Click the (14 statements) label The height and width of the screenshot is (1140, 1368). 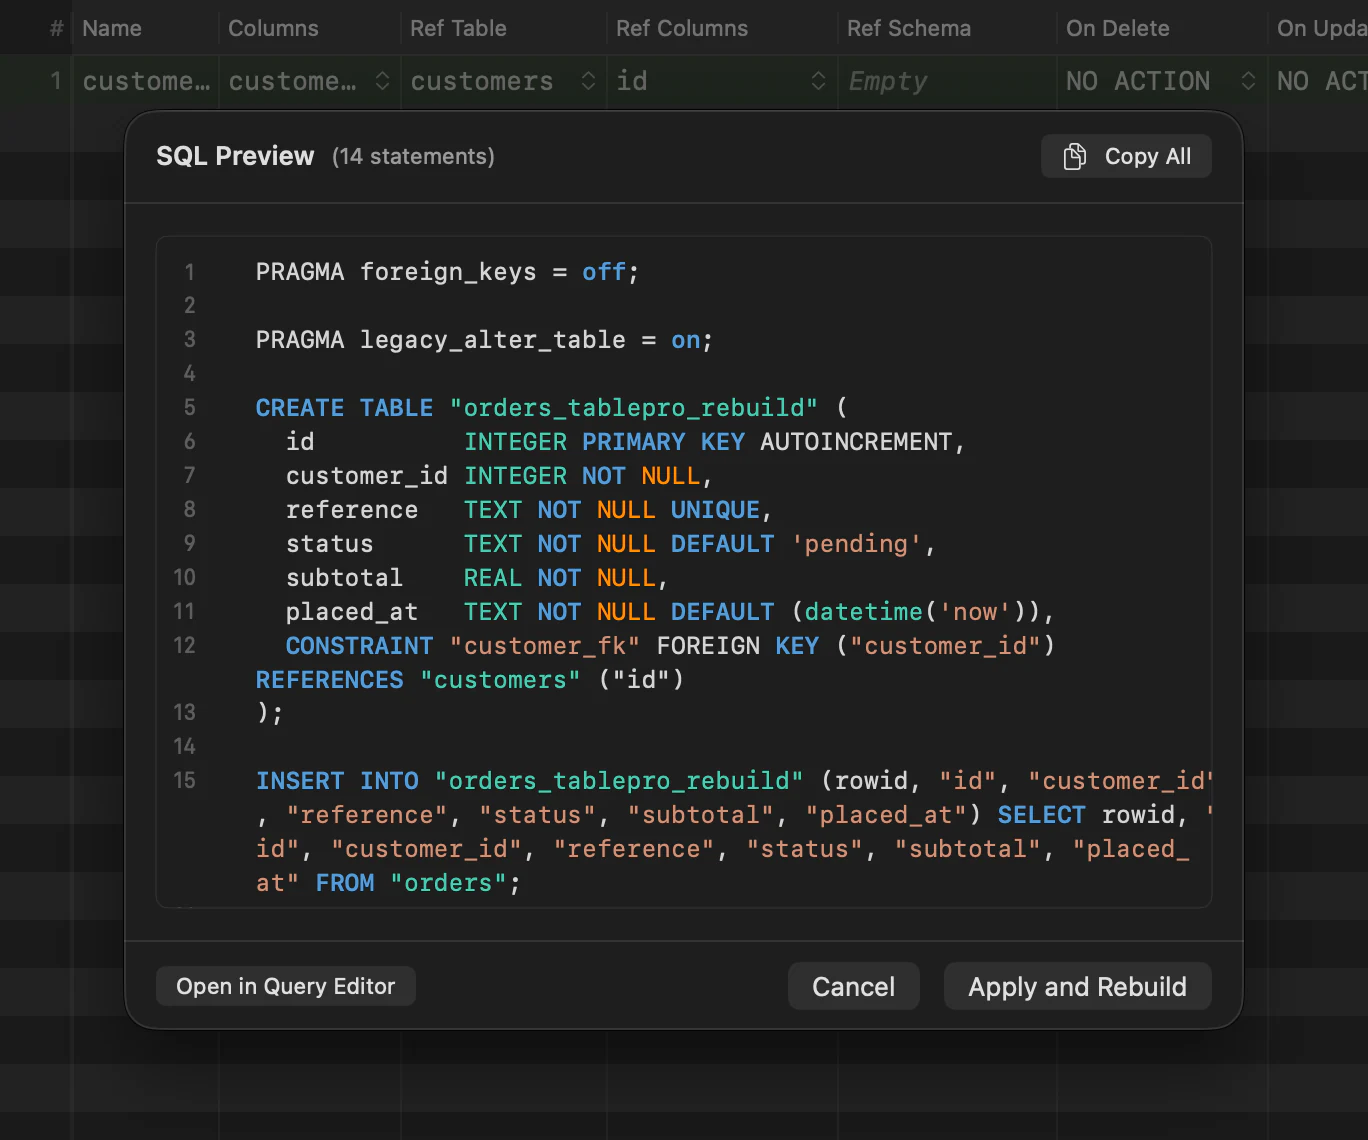point(413,156)
